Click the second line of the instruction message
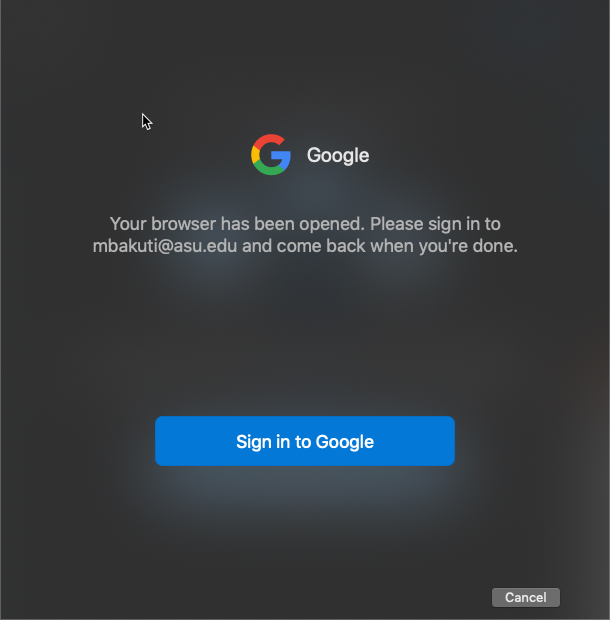Screen dimensions: 610x620 point(305,246)
